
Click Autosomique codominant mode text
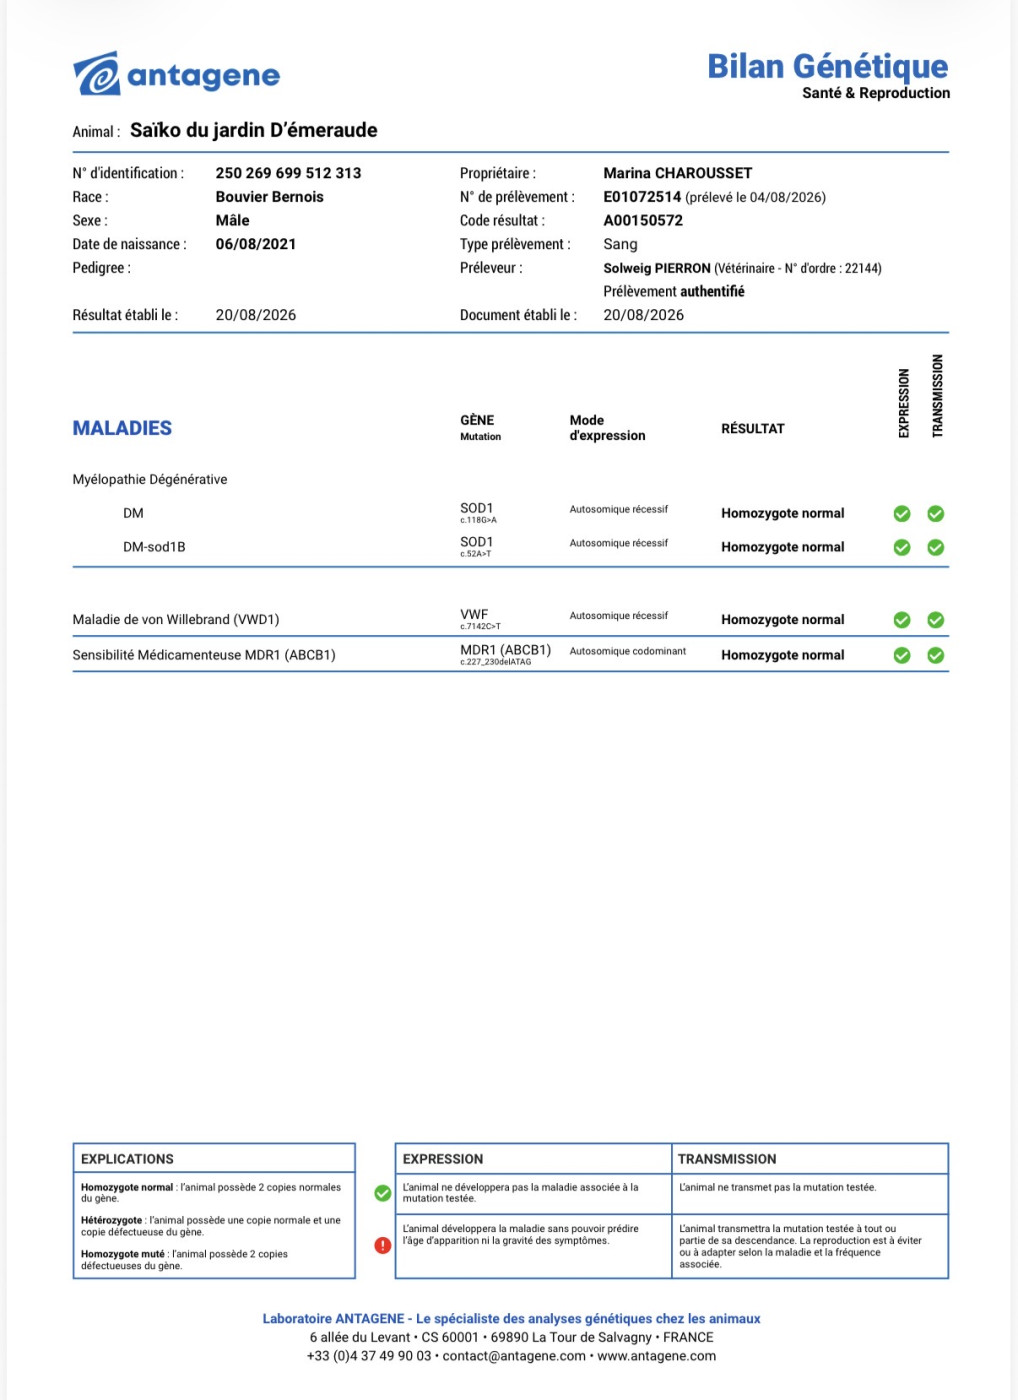(628, 651)
